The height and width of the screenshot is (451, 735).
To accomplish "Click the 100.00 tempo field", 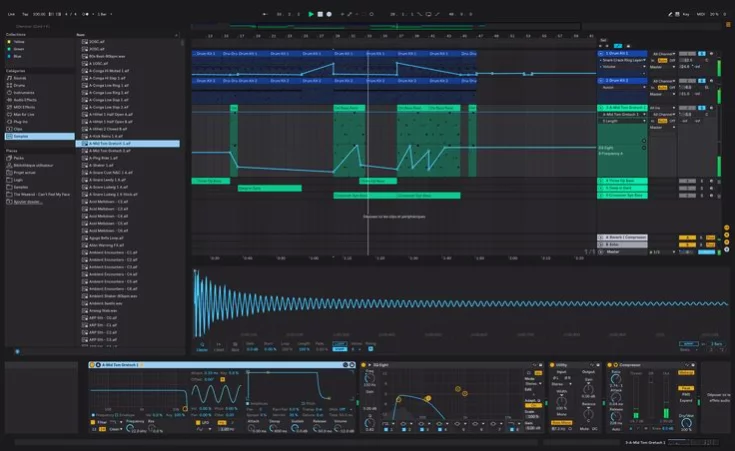I will (39, 14).
